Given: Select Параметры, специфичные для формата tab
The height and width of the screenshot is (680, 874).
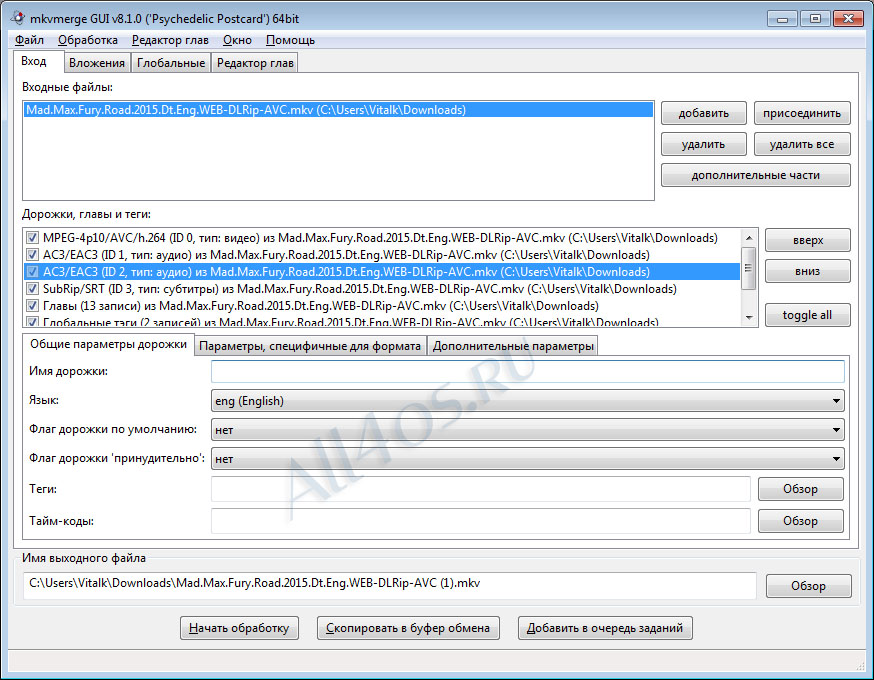Looking at the screenshot, I should (x=310, y=346).
